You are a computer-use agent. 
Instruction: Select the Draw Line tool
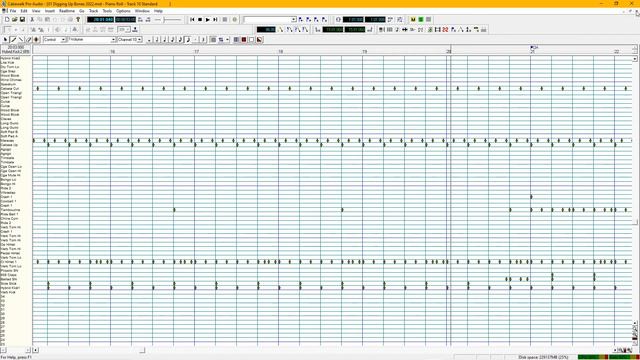tap(21, 40)
